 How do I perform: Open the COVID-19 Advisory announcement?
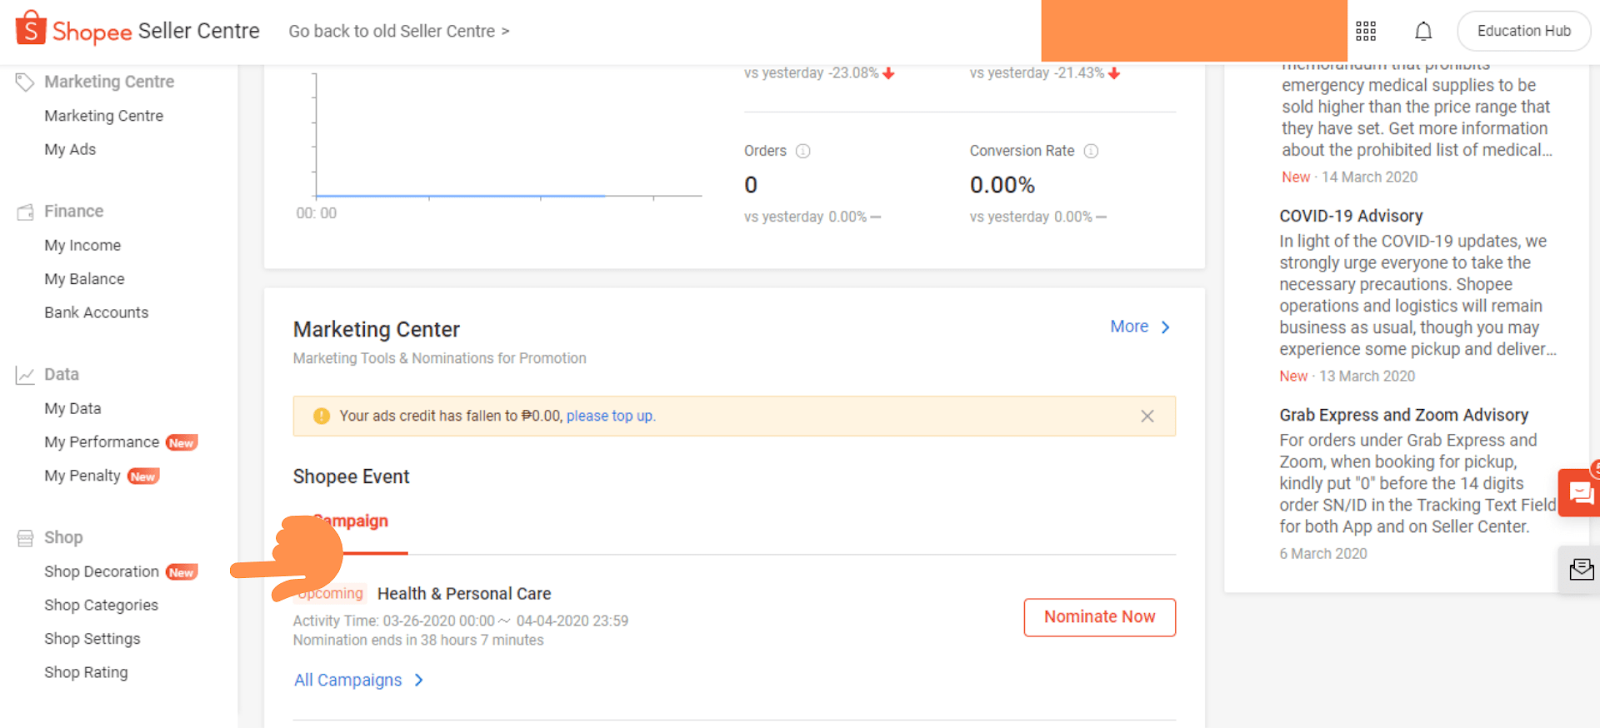click(1351, 215)
